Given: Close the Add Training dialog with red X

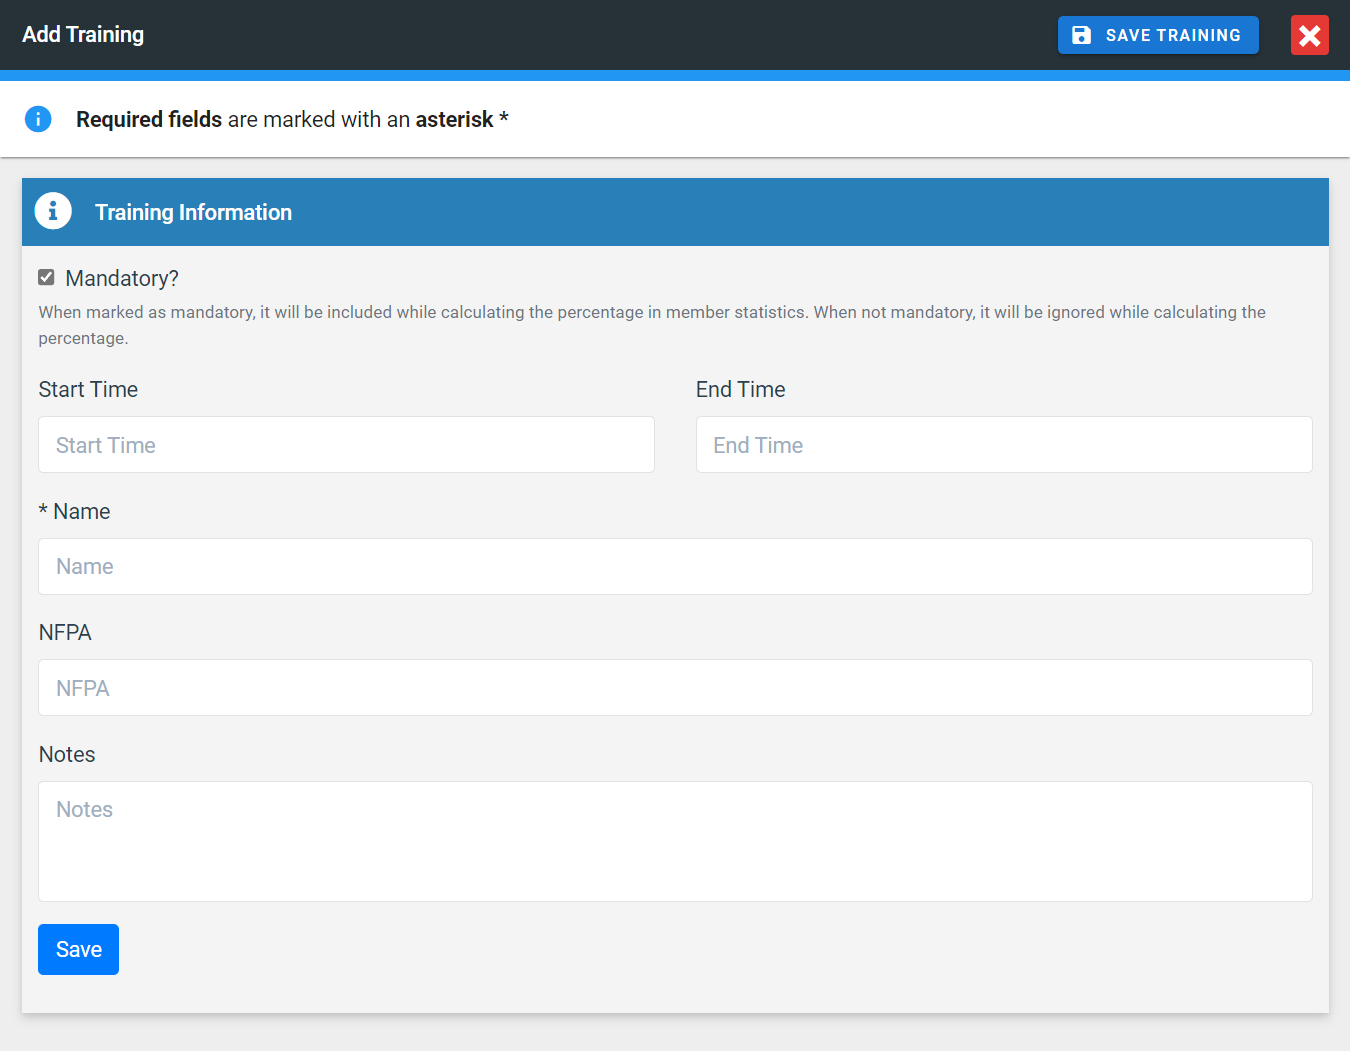Looking at the screenshot, I should point(1309,35).
